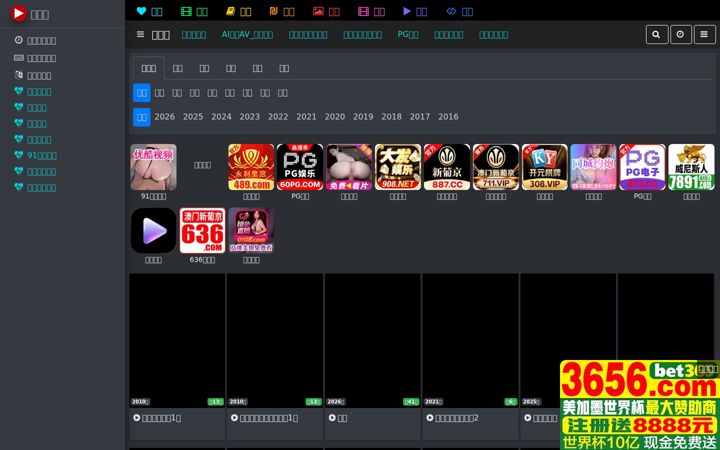This screenshot has width=720, height=450.
Task: Open the purple play app icon
Action: pos(153,231)
